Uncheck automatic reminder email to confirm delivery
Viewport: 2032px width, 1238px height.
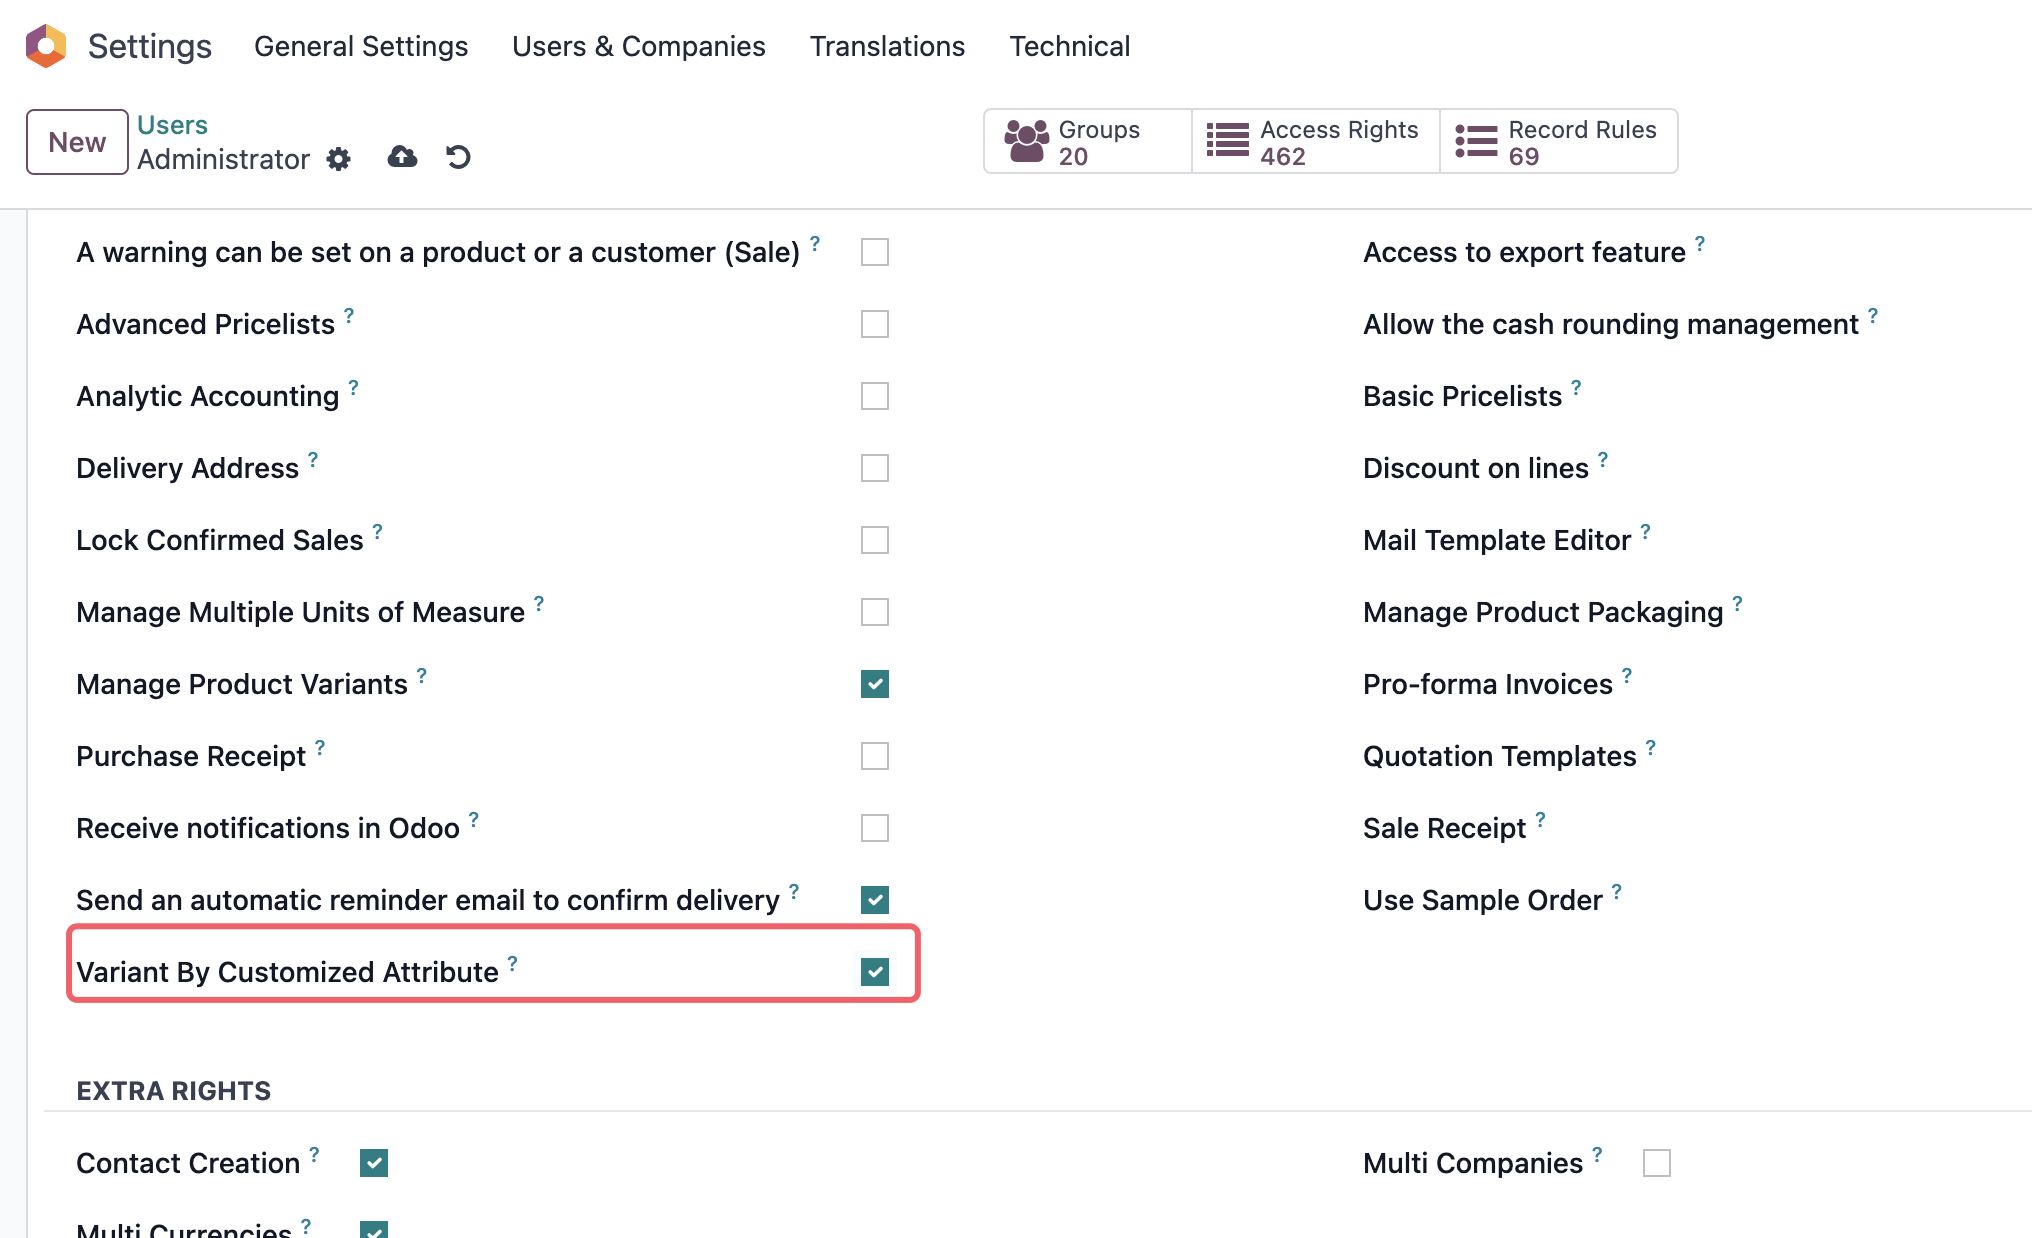point(875,900)
